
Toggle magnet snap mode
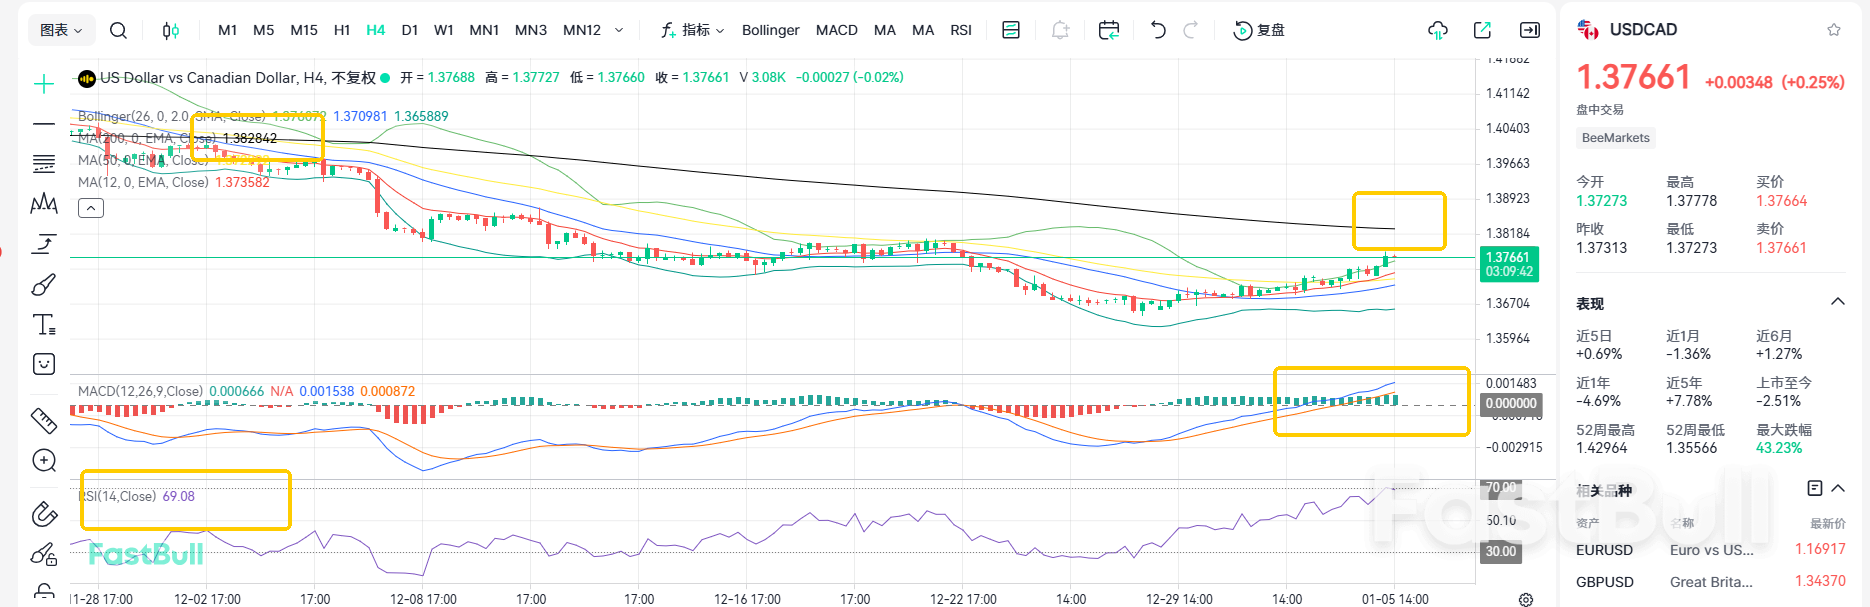[x=44, y=514]
